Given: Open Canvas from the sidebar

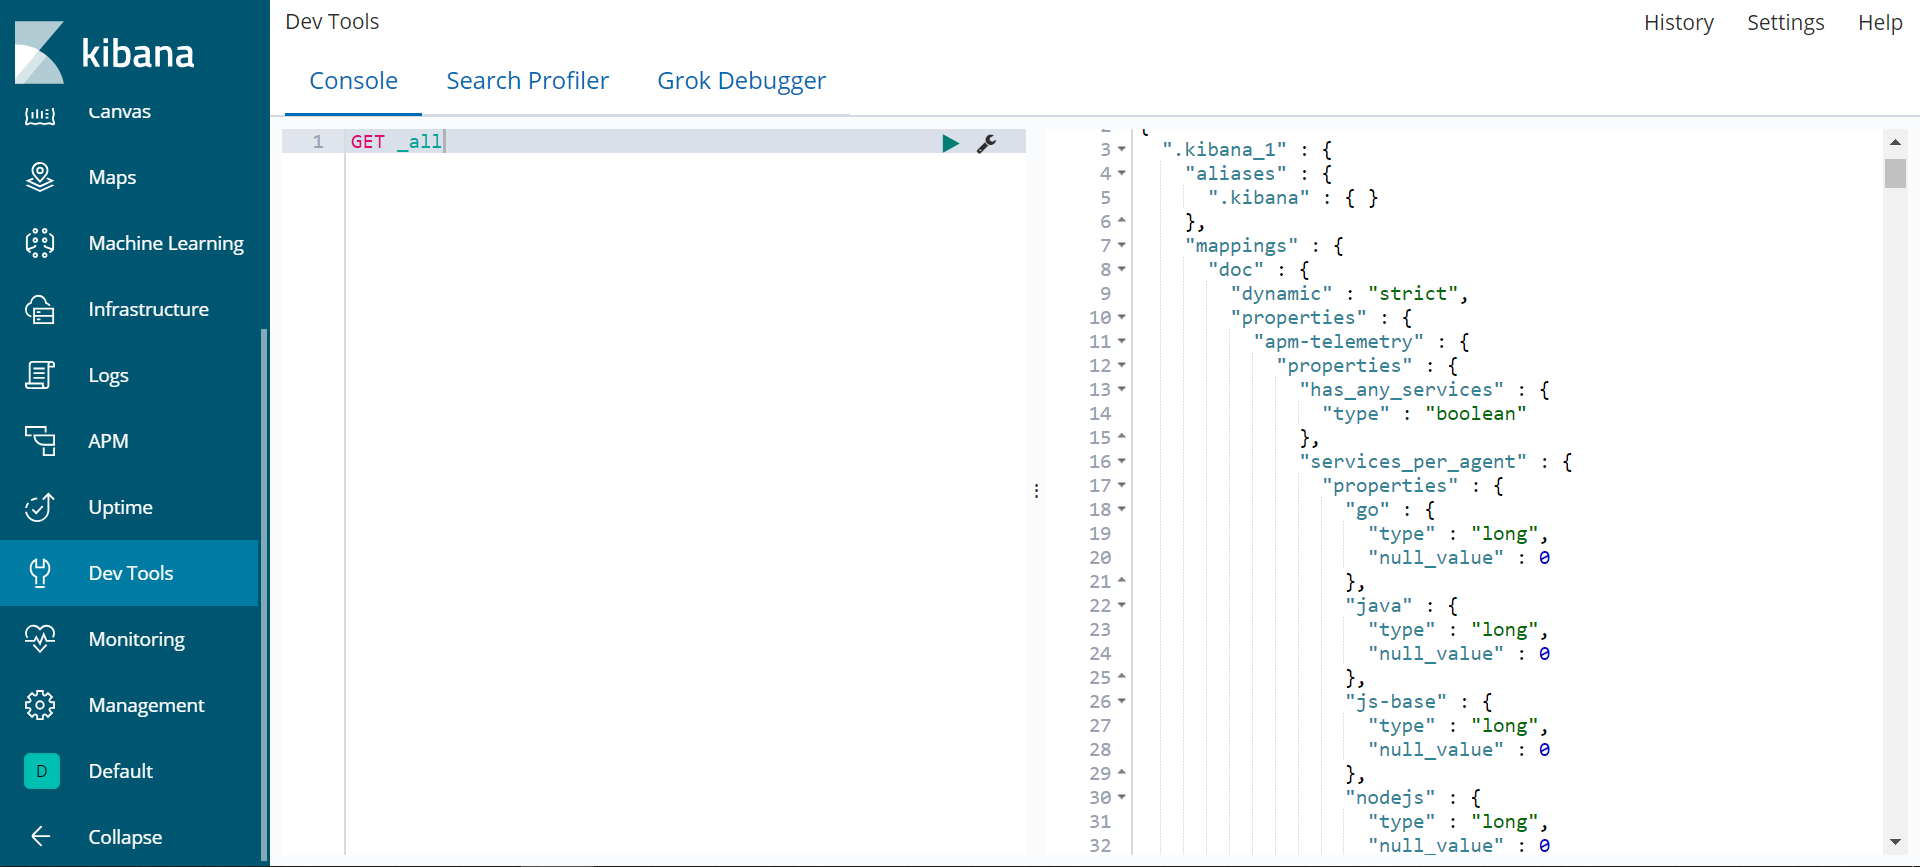Looking at the screenshot, I should click(119, 111).
